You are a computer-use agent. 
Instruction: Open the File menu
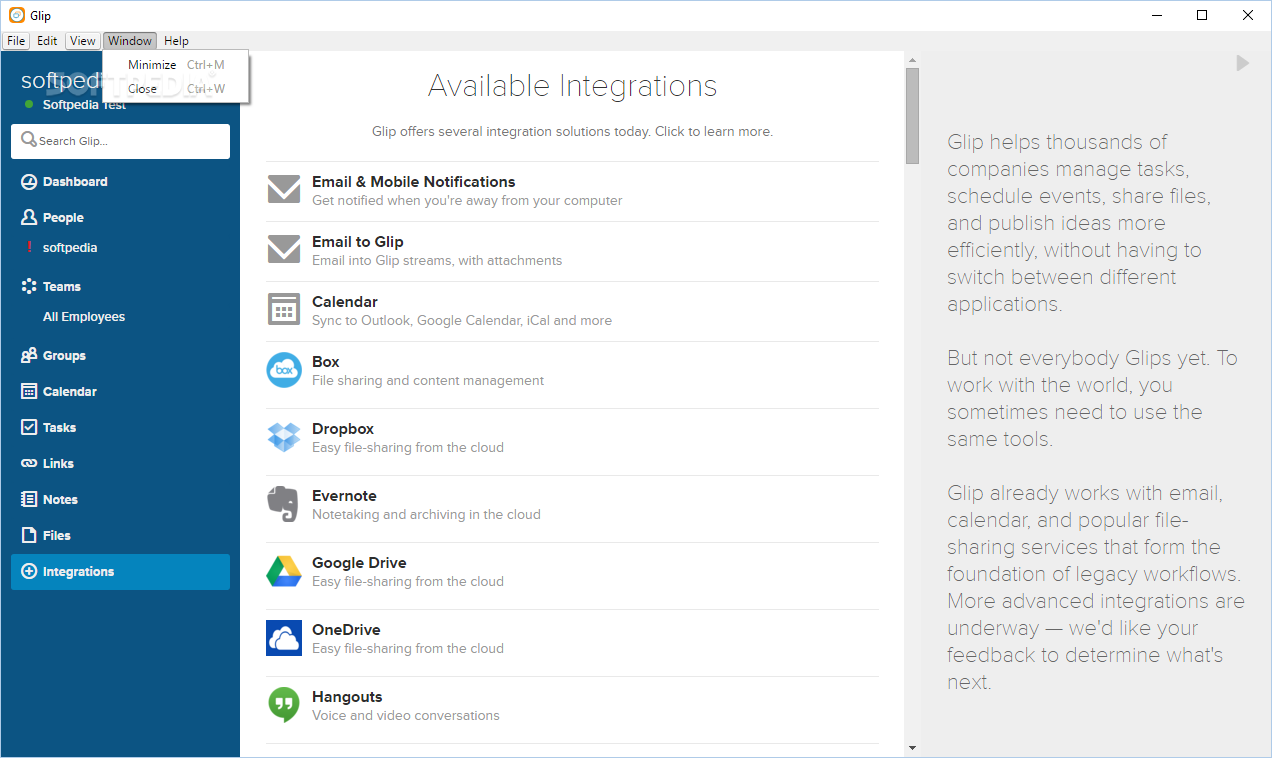16,41
